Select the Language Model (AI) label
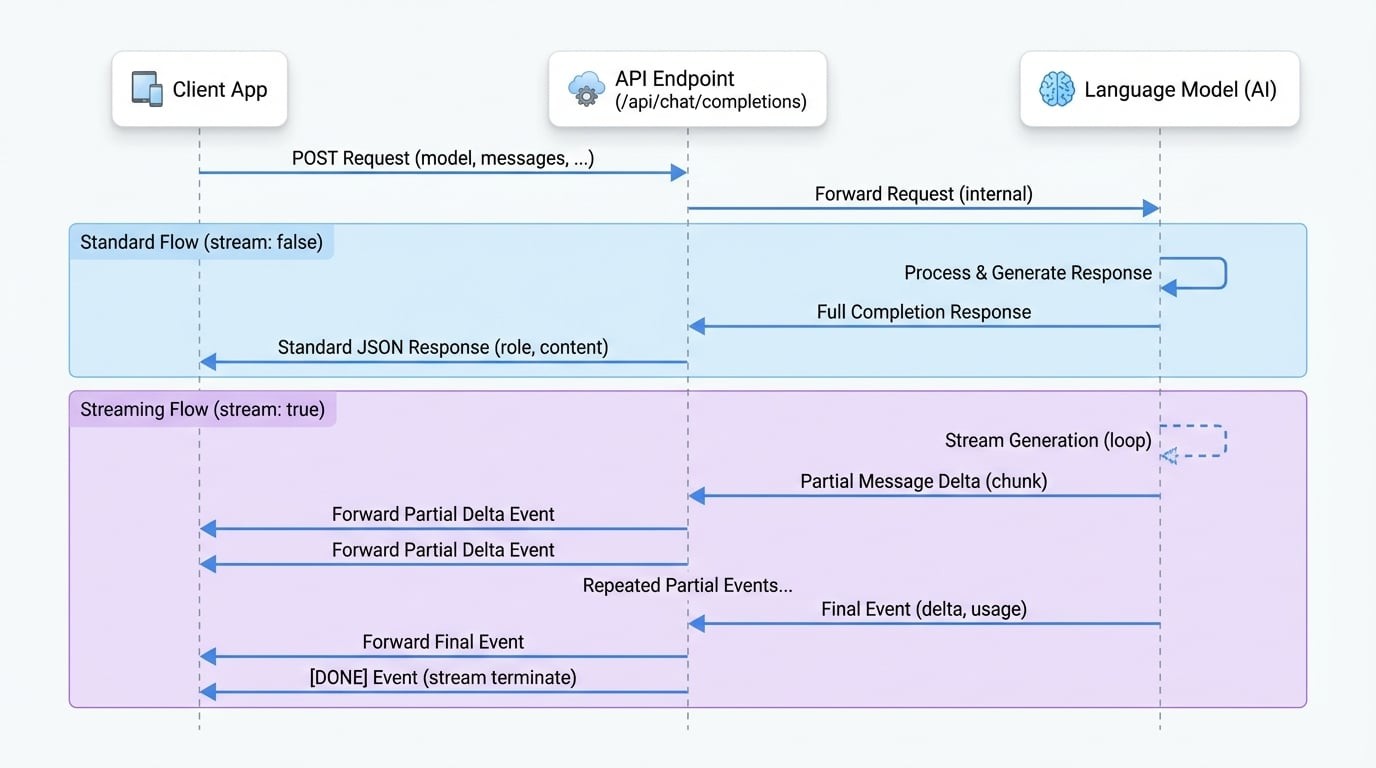 (1180, 89)
